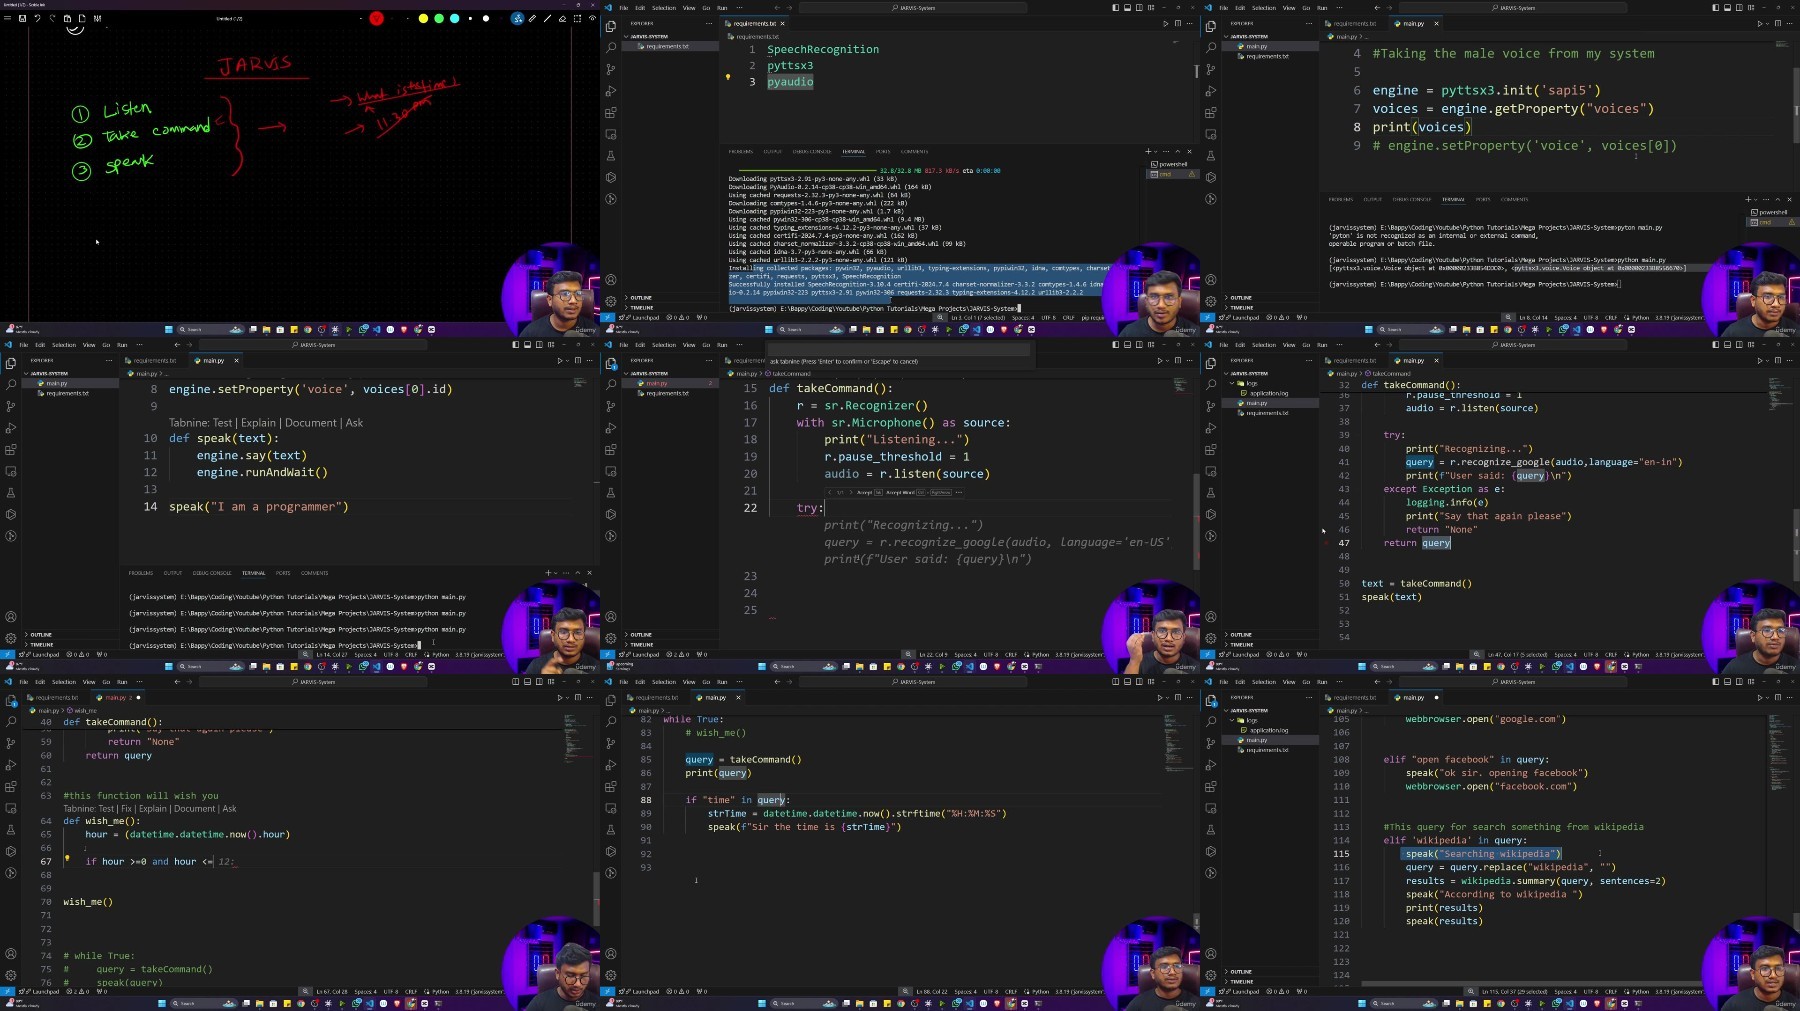1800x1011 pixels.
Task: Click Tabnine's Fix link above def wish_me()
Action: [127, 808]
